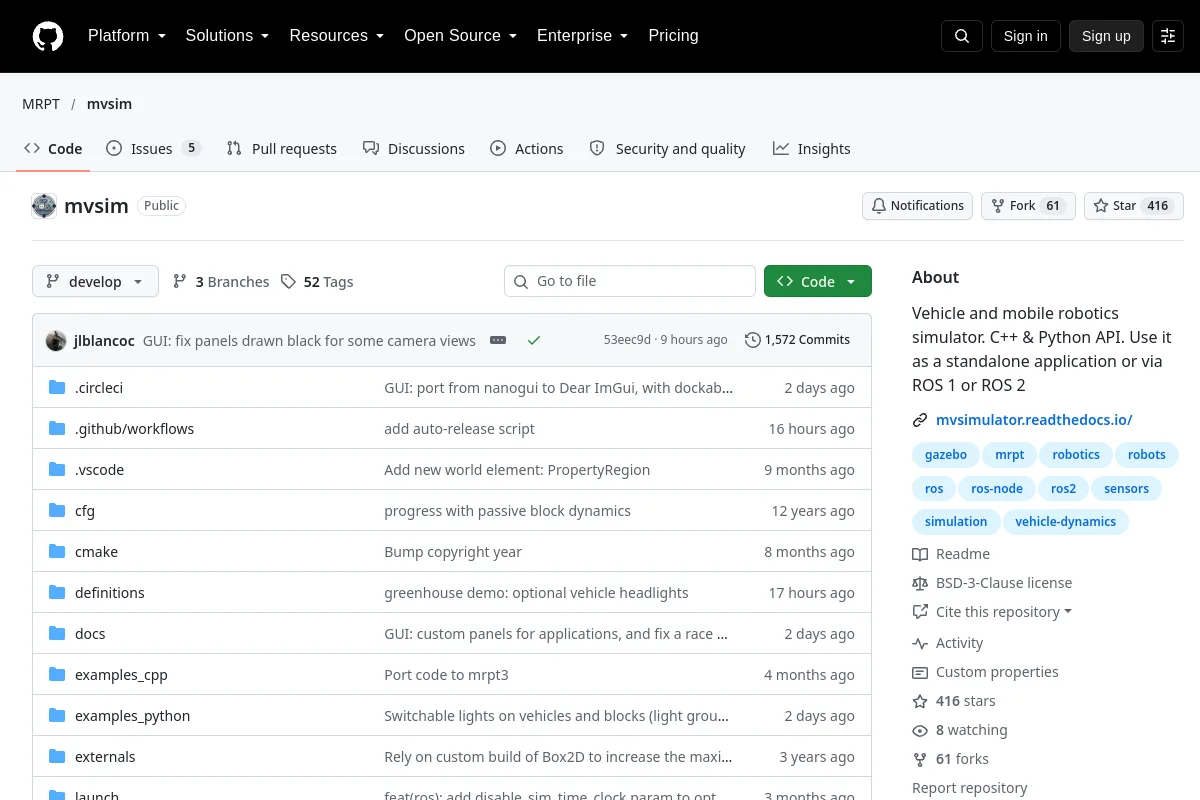Click the cfg folder icon
Image resolution: width=1200 pixels, height=800 pixels.
click(x=57, y=511)
